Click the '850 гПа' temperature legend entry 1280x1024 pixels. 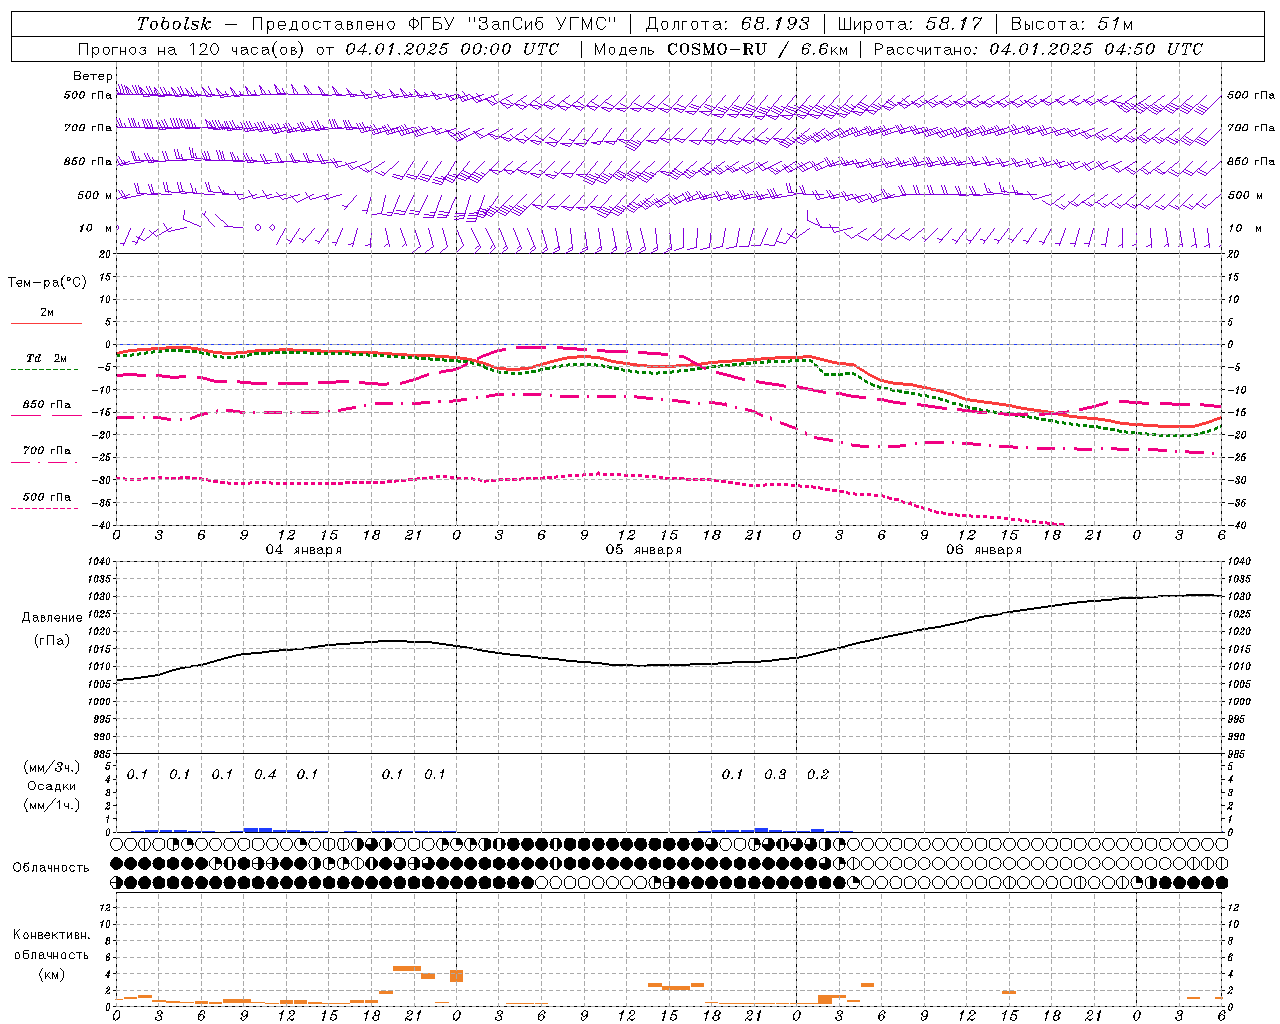(47, 405)
